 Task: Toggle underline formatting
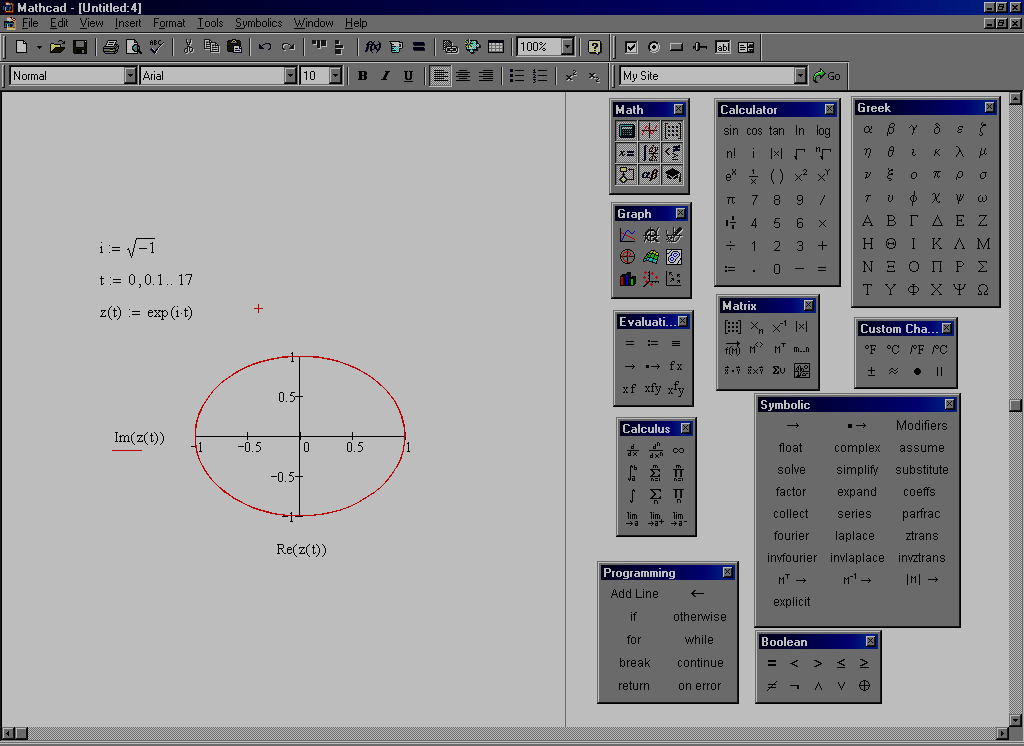click(408, 76)
